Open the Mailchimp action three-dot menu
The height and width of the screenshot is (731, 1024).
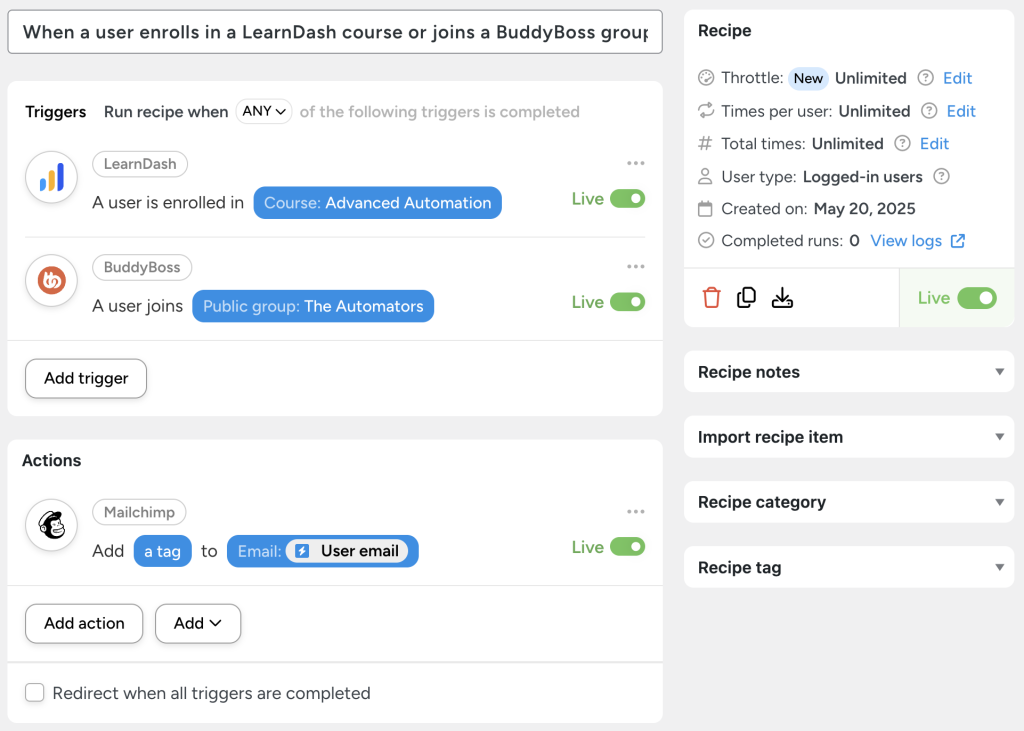point(635,511)
